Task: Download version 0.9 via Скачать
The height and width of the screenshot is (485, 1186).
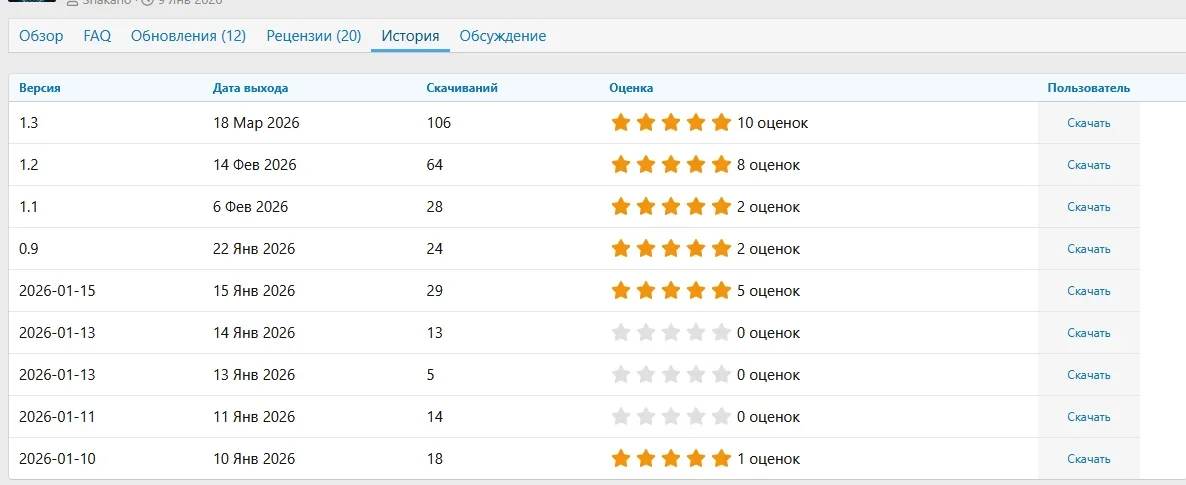Action: click(1088, 249)
